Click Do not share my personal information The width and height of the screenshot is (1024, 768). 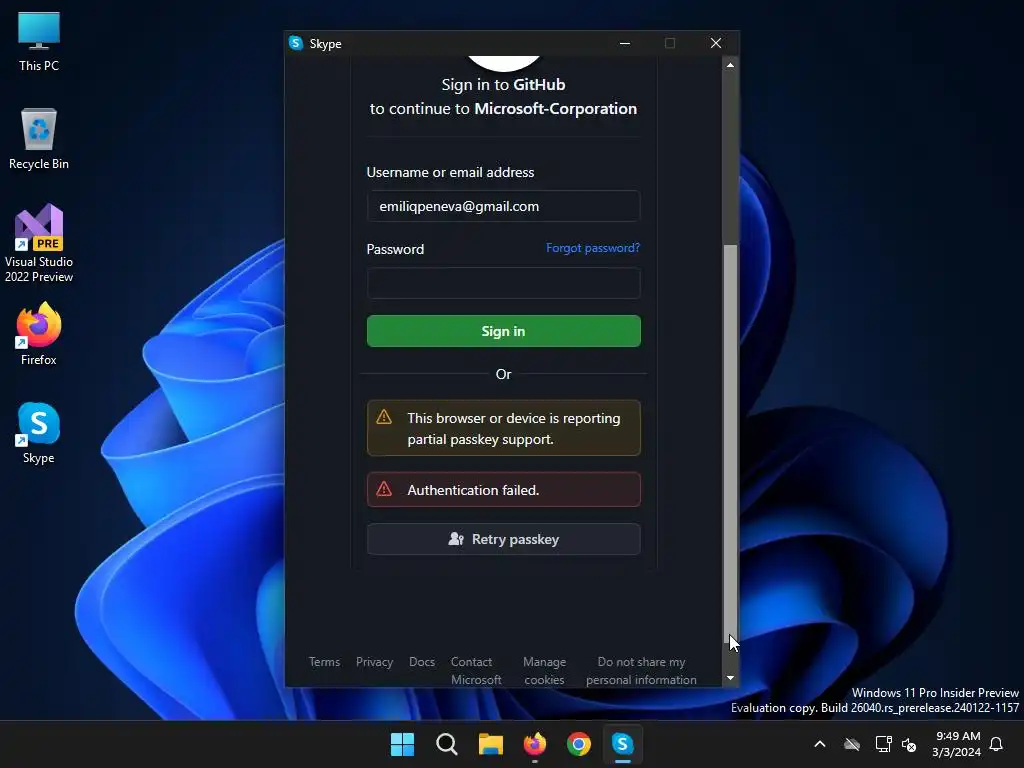pos(641,671)
